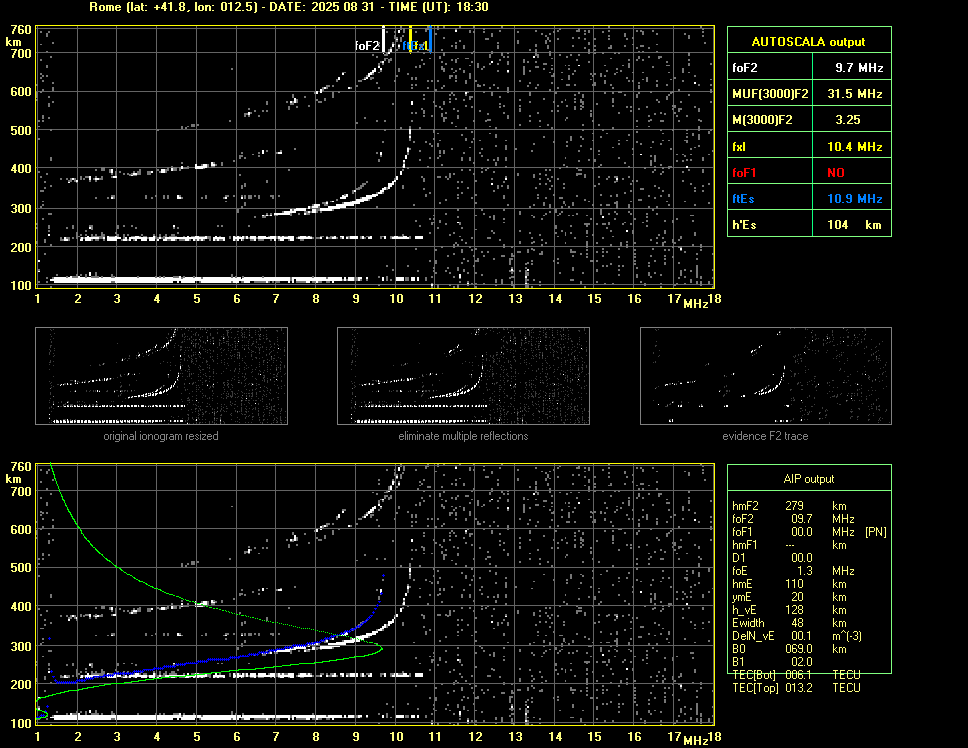Open the eliminate multiple reflections thumbnail
This screenshot has width=968, height=748.
click(x=463, y=376)
